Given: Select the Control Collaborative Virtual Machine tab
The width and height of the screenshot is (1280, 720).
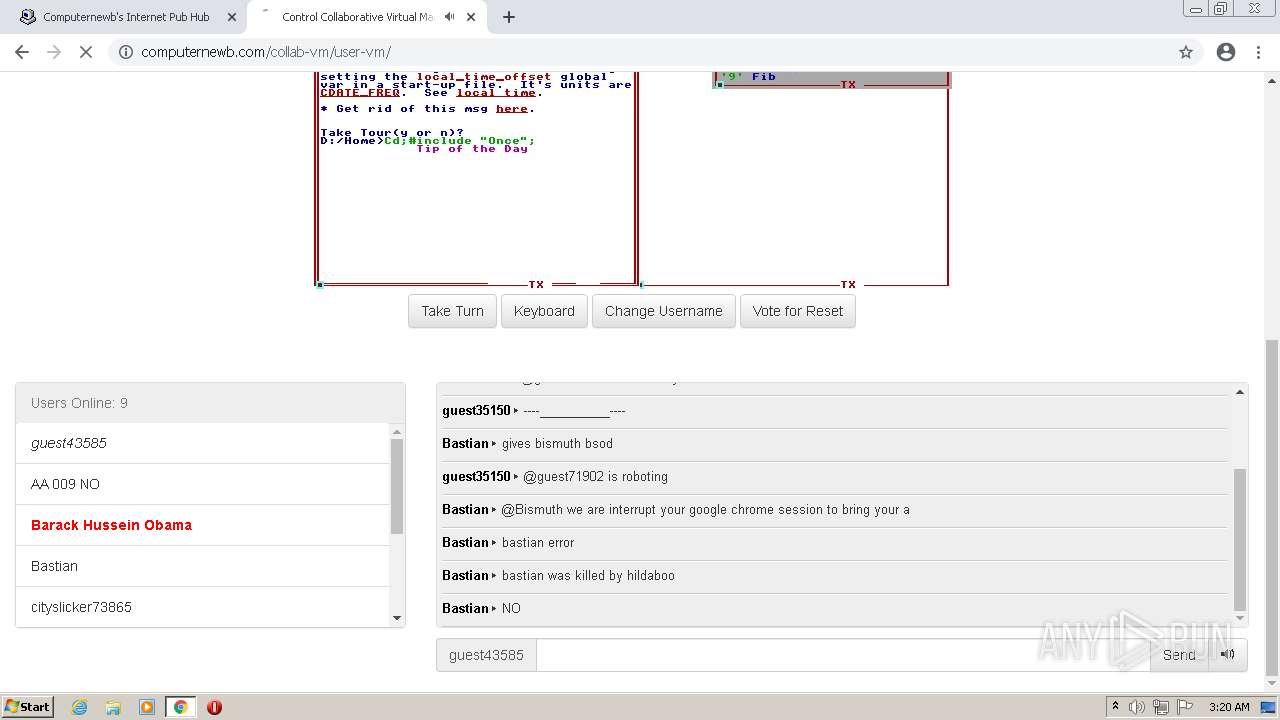Looking at the screenshot, I should coord(357,17).
